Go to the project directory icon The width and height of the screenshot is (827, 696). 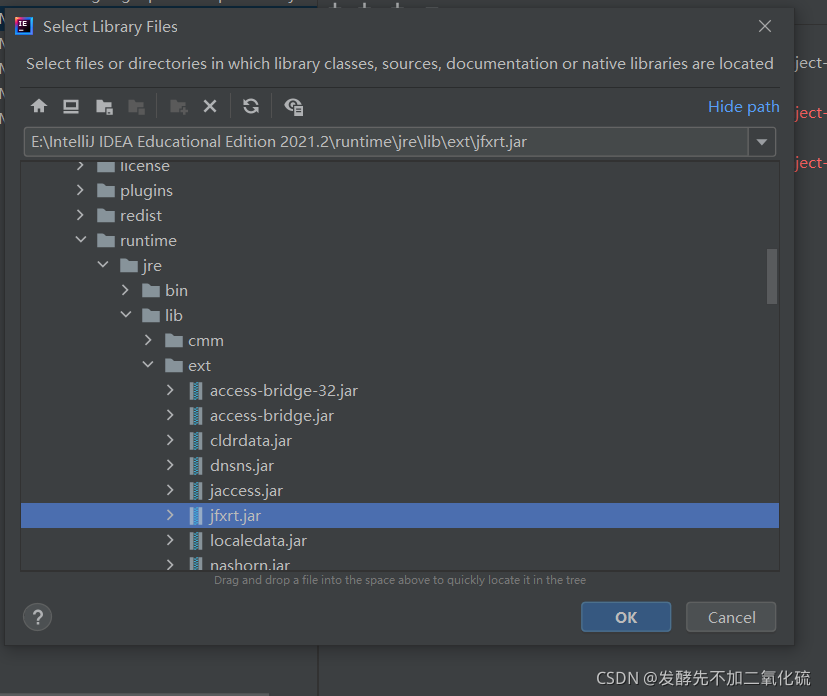pyautogui.click(x=104, y=107)
